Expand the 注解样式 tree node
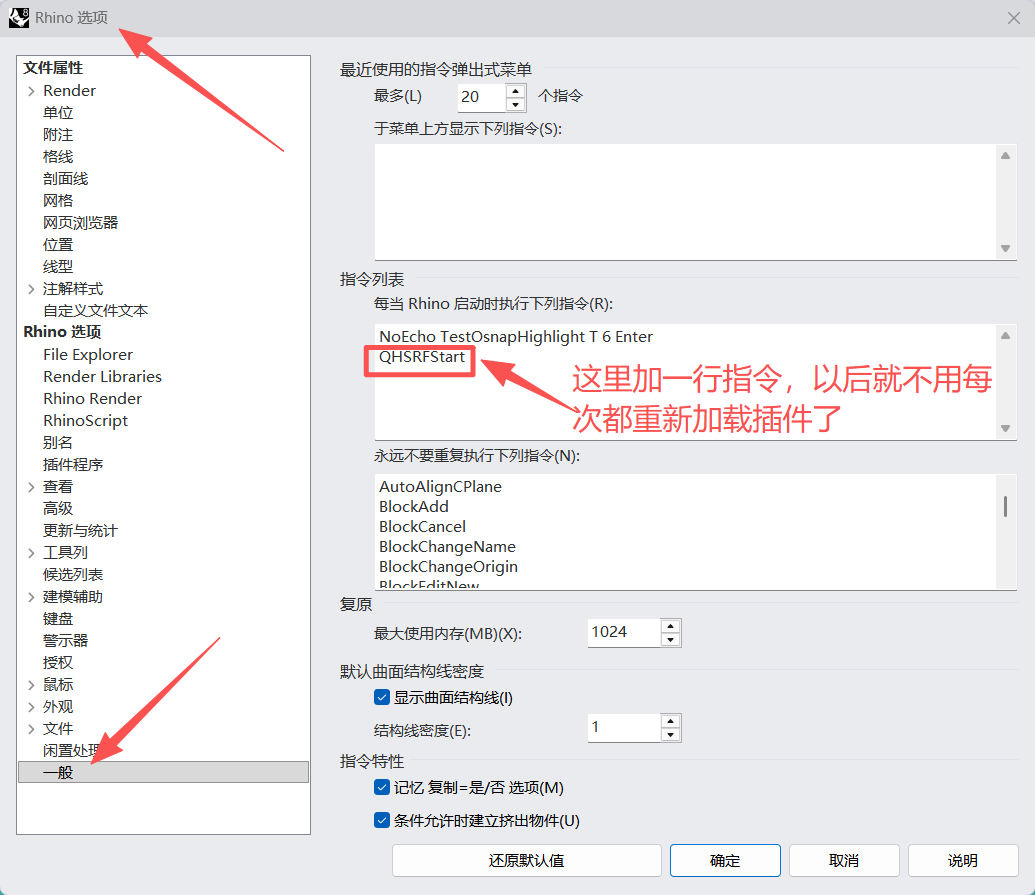 coord(31,289)
